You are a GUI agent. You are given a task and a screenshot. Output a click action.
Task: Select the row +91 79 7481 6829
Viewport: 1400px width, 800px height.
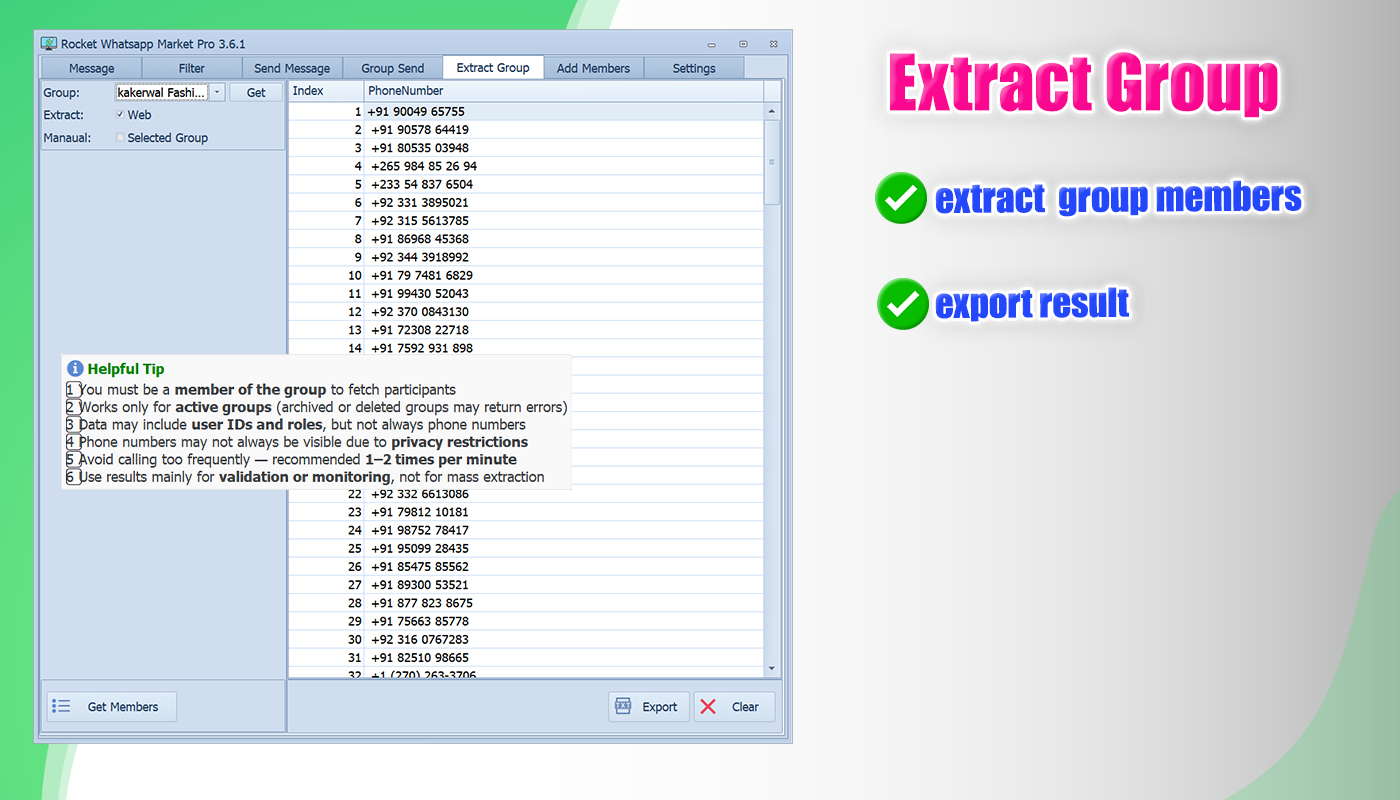click(526, 275)
